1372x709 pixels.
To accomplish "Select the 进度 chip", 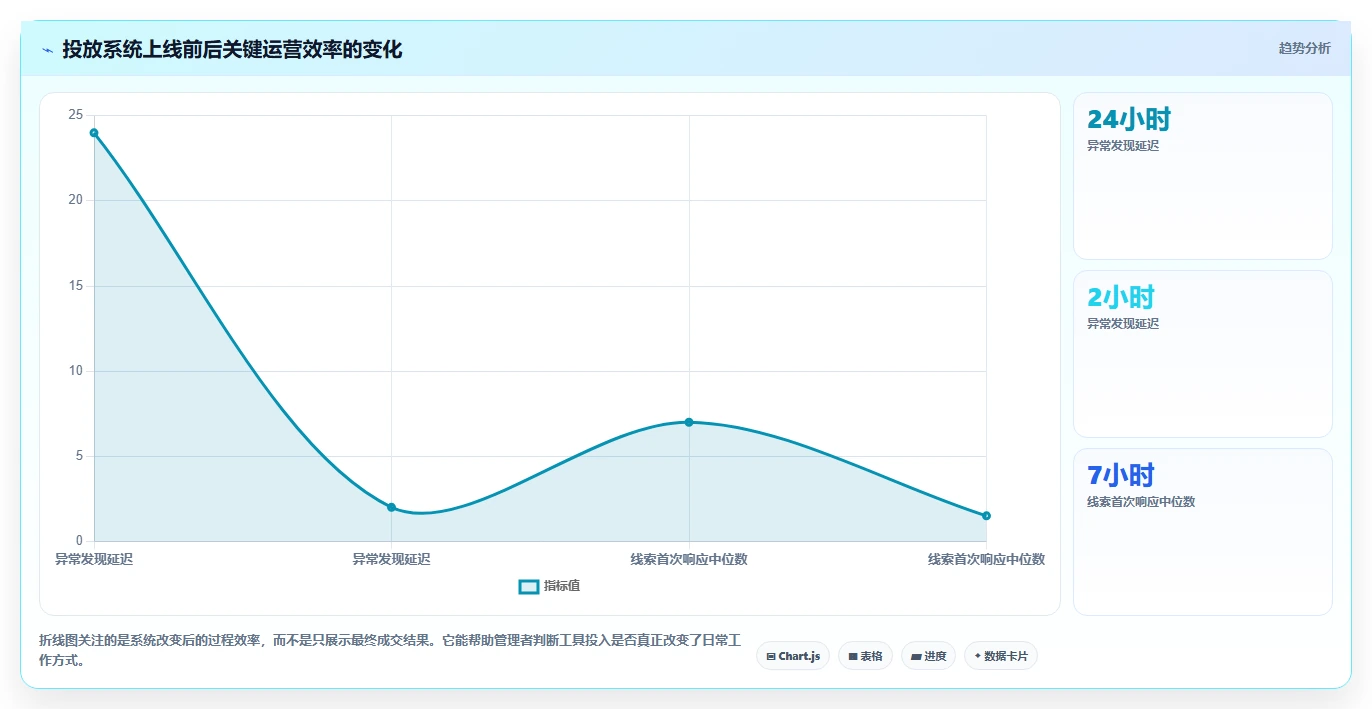I will [928, 656].
